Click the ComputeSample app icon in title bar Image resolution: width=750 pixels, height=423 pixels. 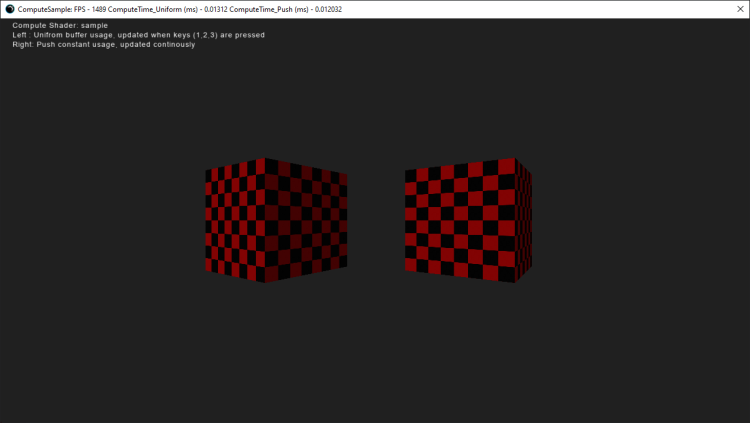pyautogui.click(x=10, y=9)
